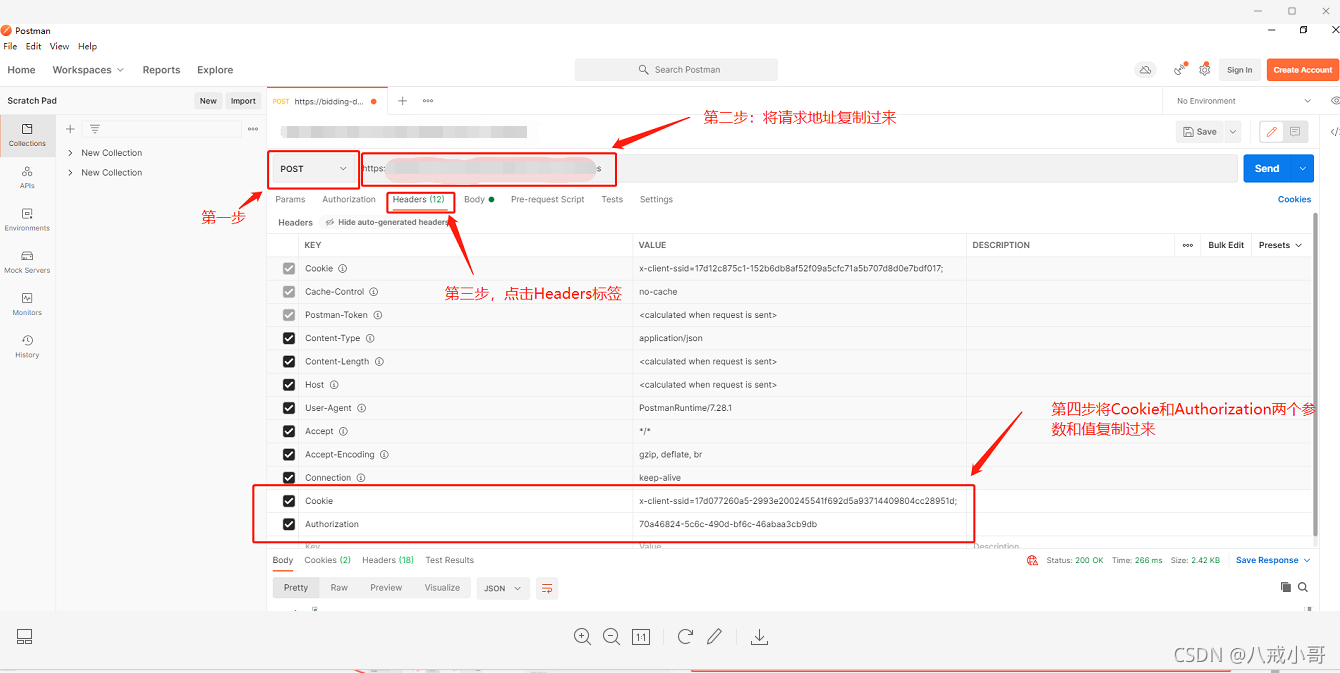
Task: Uncheck the Authorization header checkbox
Action: (x=289, y=524)
